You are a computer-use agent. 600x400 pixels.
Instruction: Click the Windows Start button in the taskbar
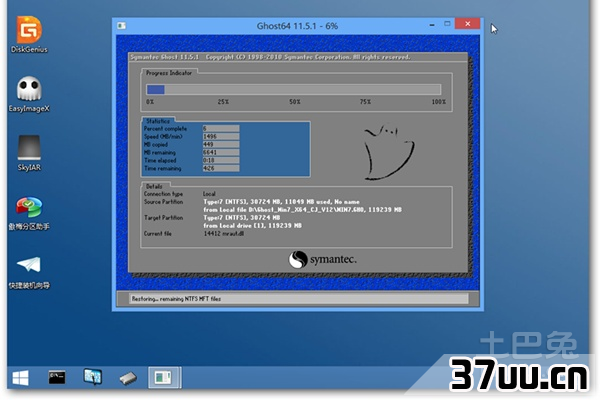20,378
